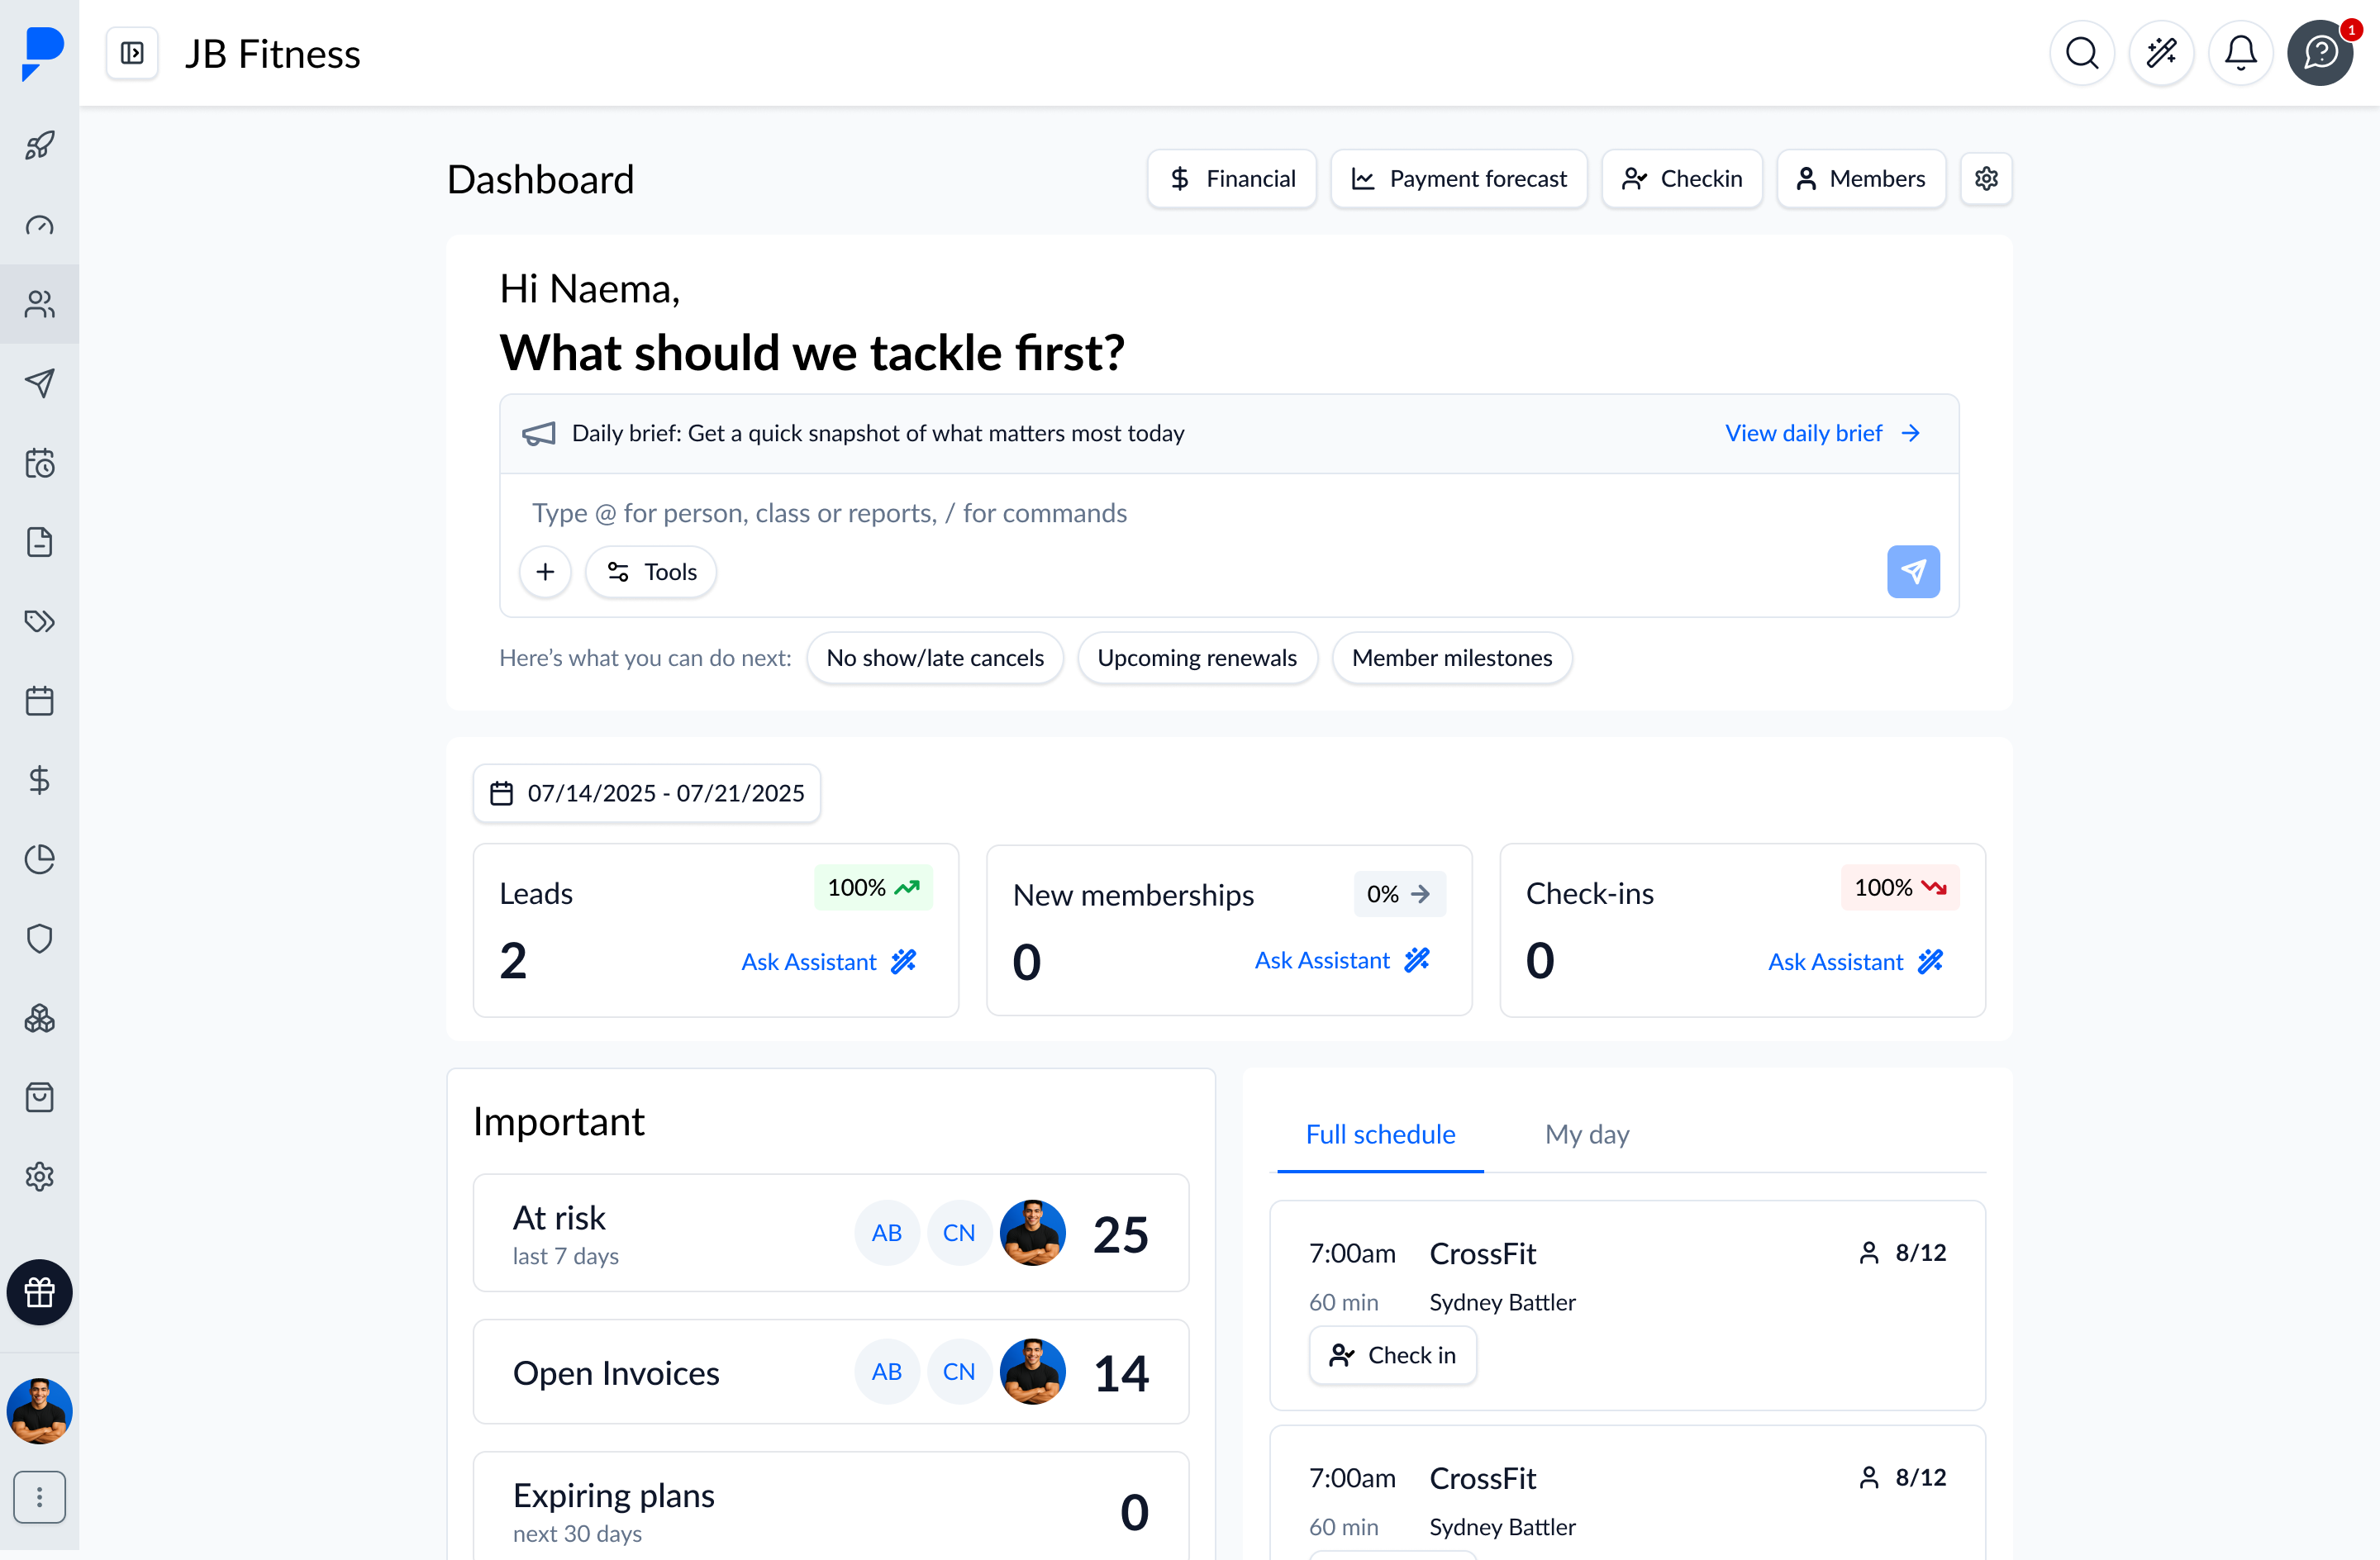Click the New memberships 0% badge
Screen dimensions: 2380x1560
point(1399,894)
